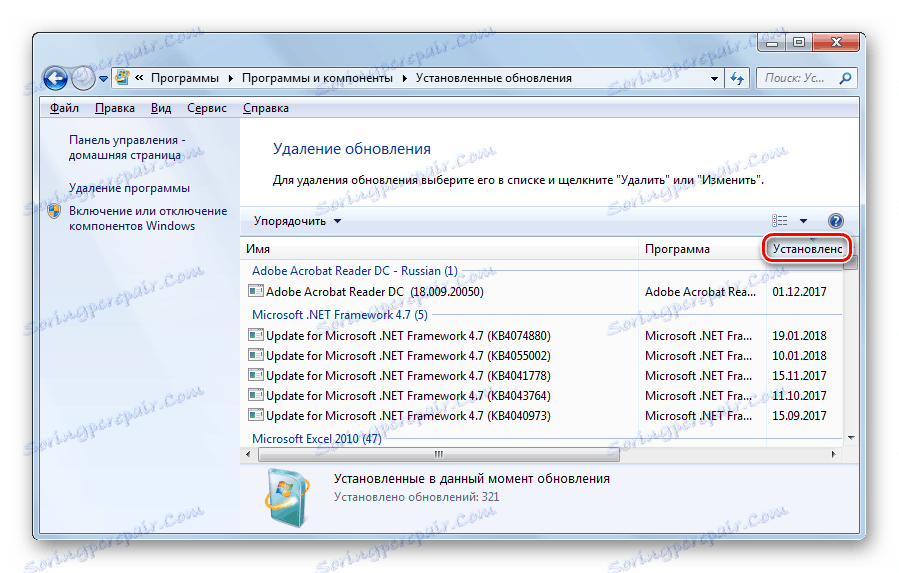
Task: Collapse the Microsoft Excel 2010 (47) group
Action: (316, 439)
